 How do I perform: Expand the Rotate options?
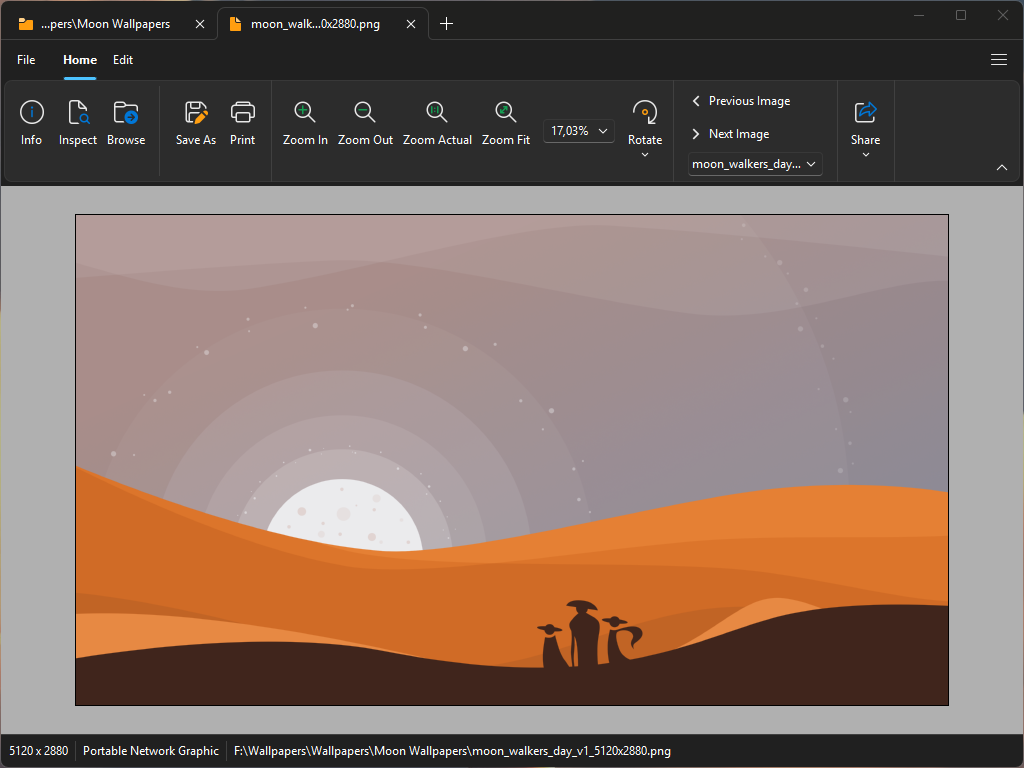(645, 154)
